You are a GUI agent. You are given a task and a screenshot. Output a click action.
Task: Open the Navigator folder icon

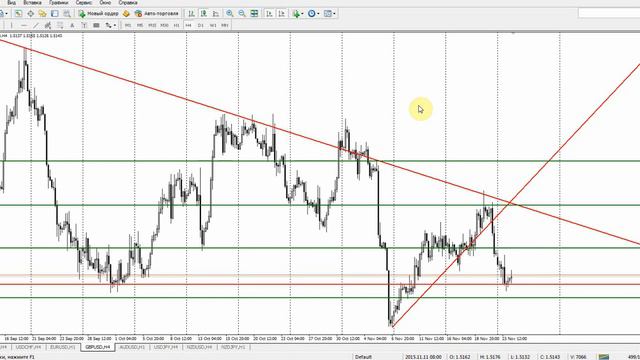pos(42,13)
